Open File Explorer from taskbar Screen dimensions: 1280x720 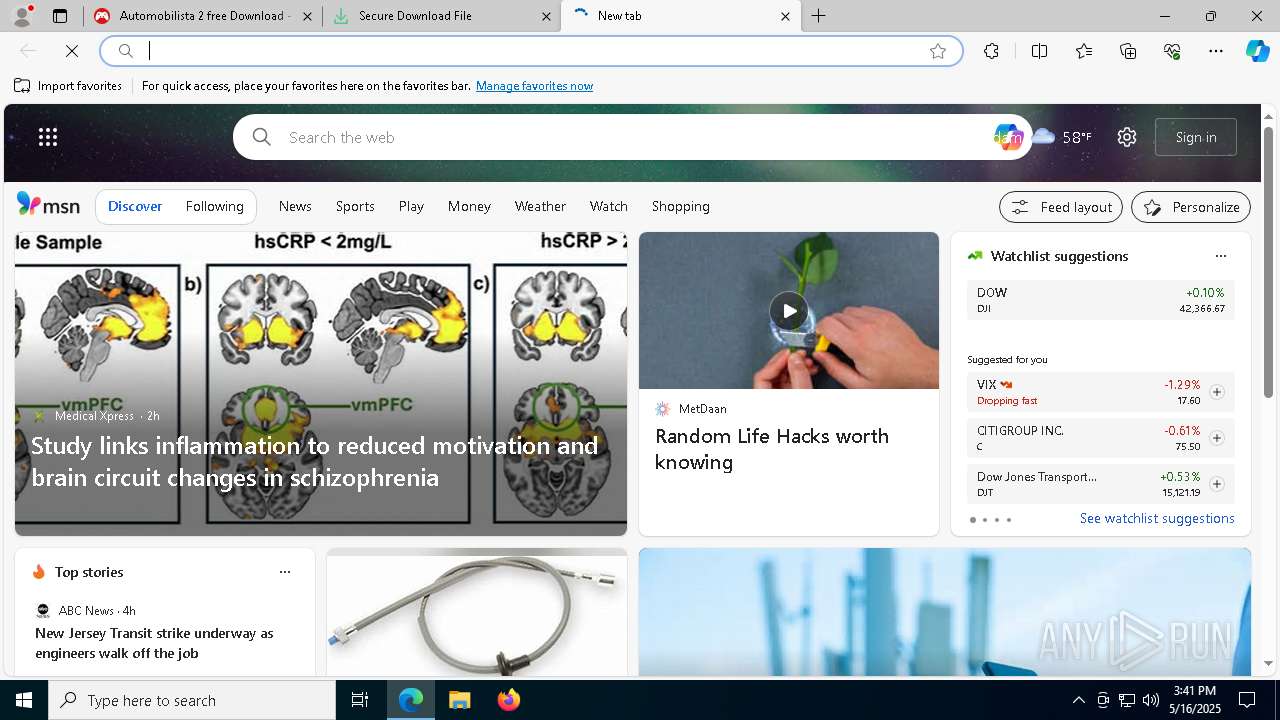pos(459,700)
